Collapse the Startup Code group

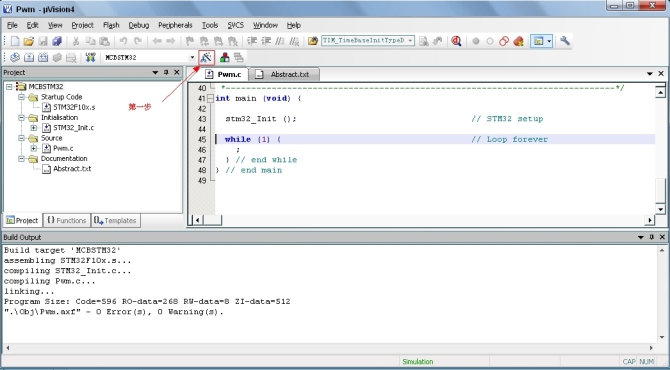(x=21, y=97)
